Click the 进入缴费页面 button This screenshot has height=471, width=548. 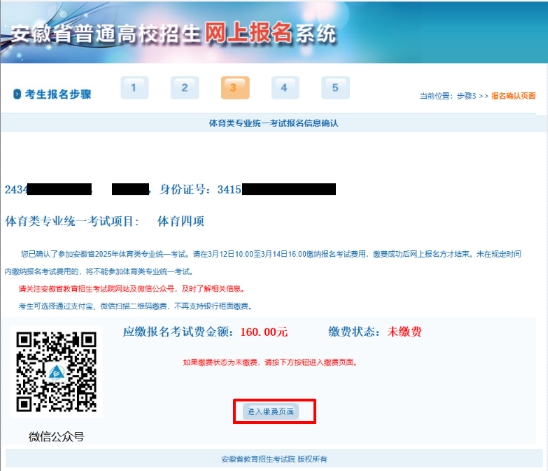271,412
